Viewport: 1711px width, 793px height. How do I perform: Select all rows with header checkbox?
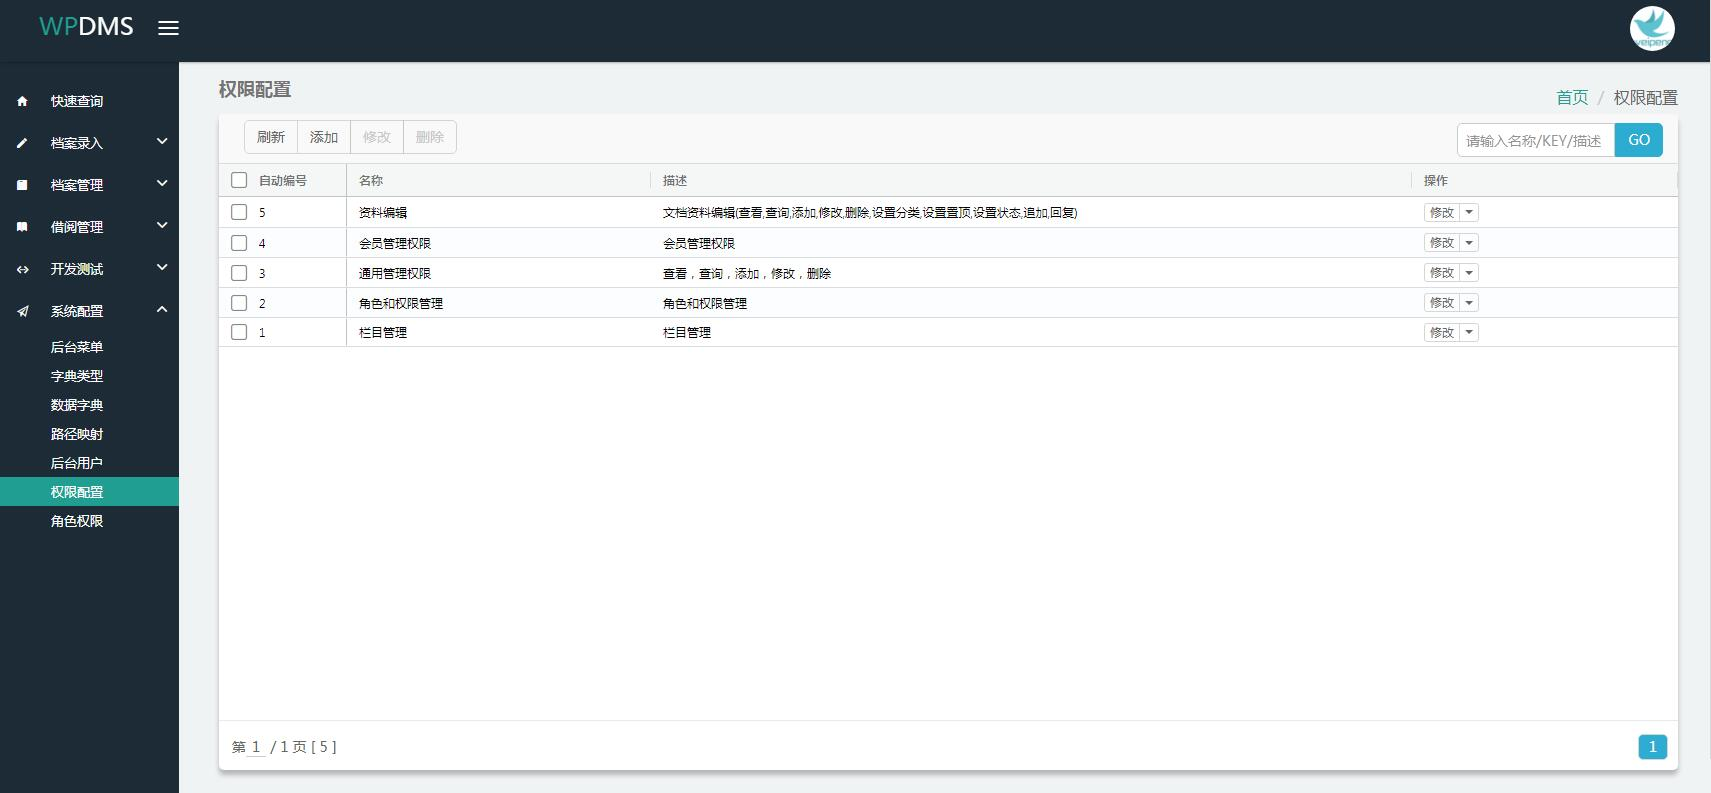point(239,180)
